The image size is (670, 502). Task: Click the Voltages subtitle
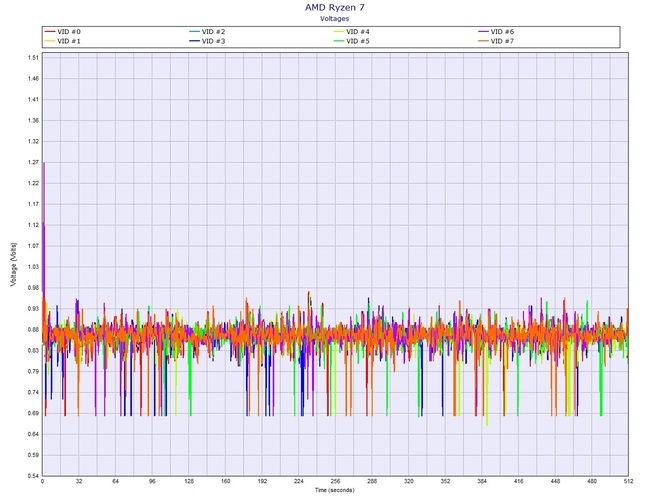click(x=335, y=19)
